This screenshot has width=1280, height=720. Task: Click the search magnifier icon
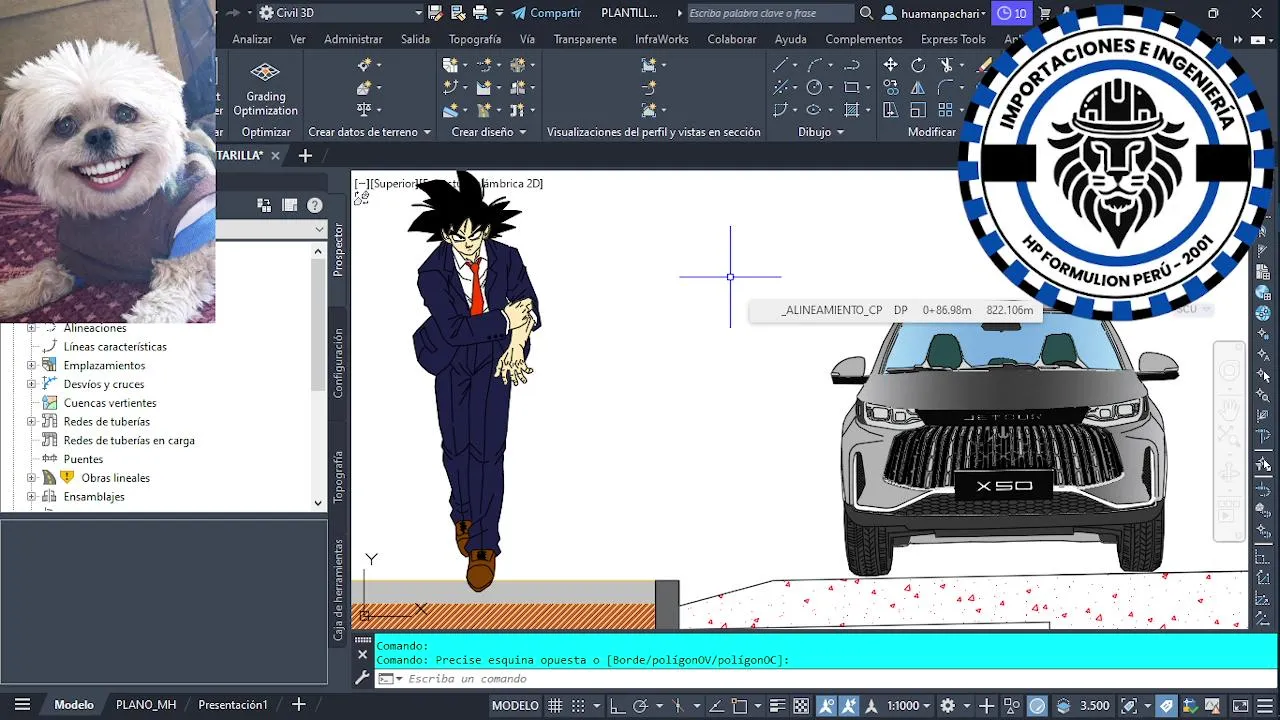pos(866,13)
